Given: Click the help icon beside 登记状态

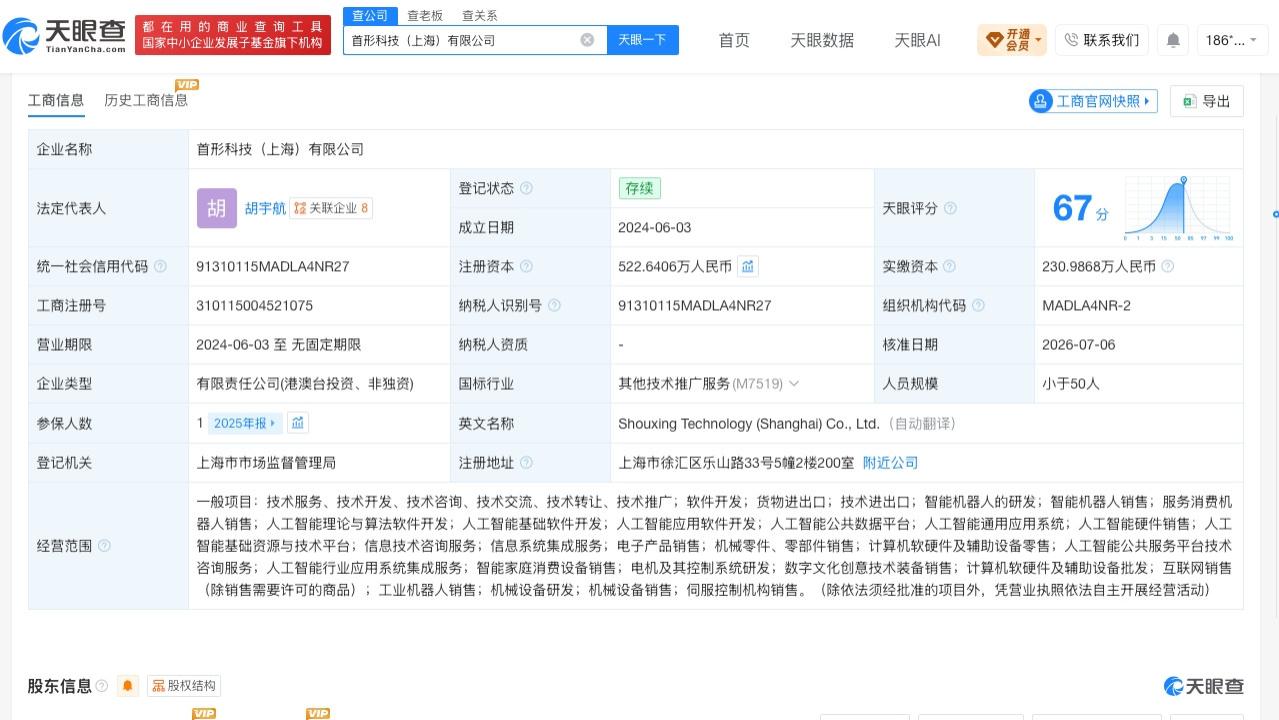Looking at the screenshot, I should (x=526, y=188).
